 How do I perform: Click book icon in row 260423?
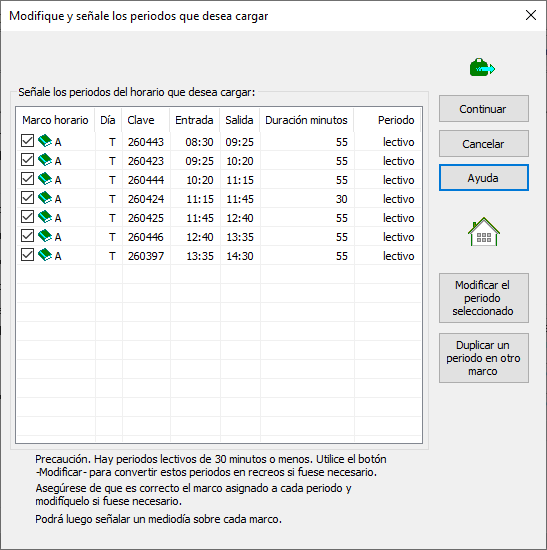coord(45,160)
